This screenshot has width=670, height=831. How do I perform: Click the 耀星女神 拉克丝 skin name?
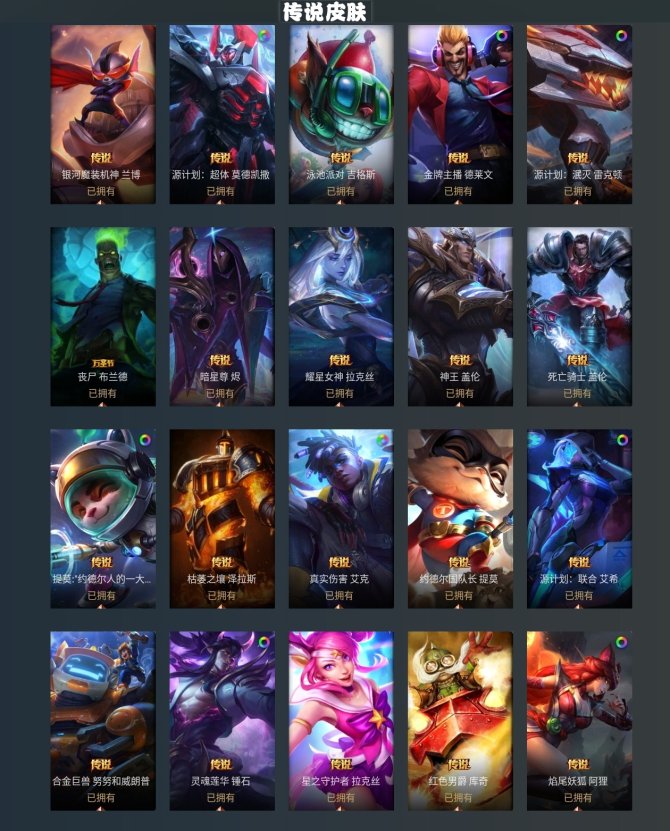[340, 377]
